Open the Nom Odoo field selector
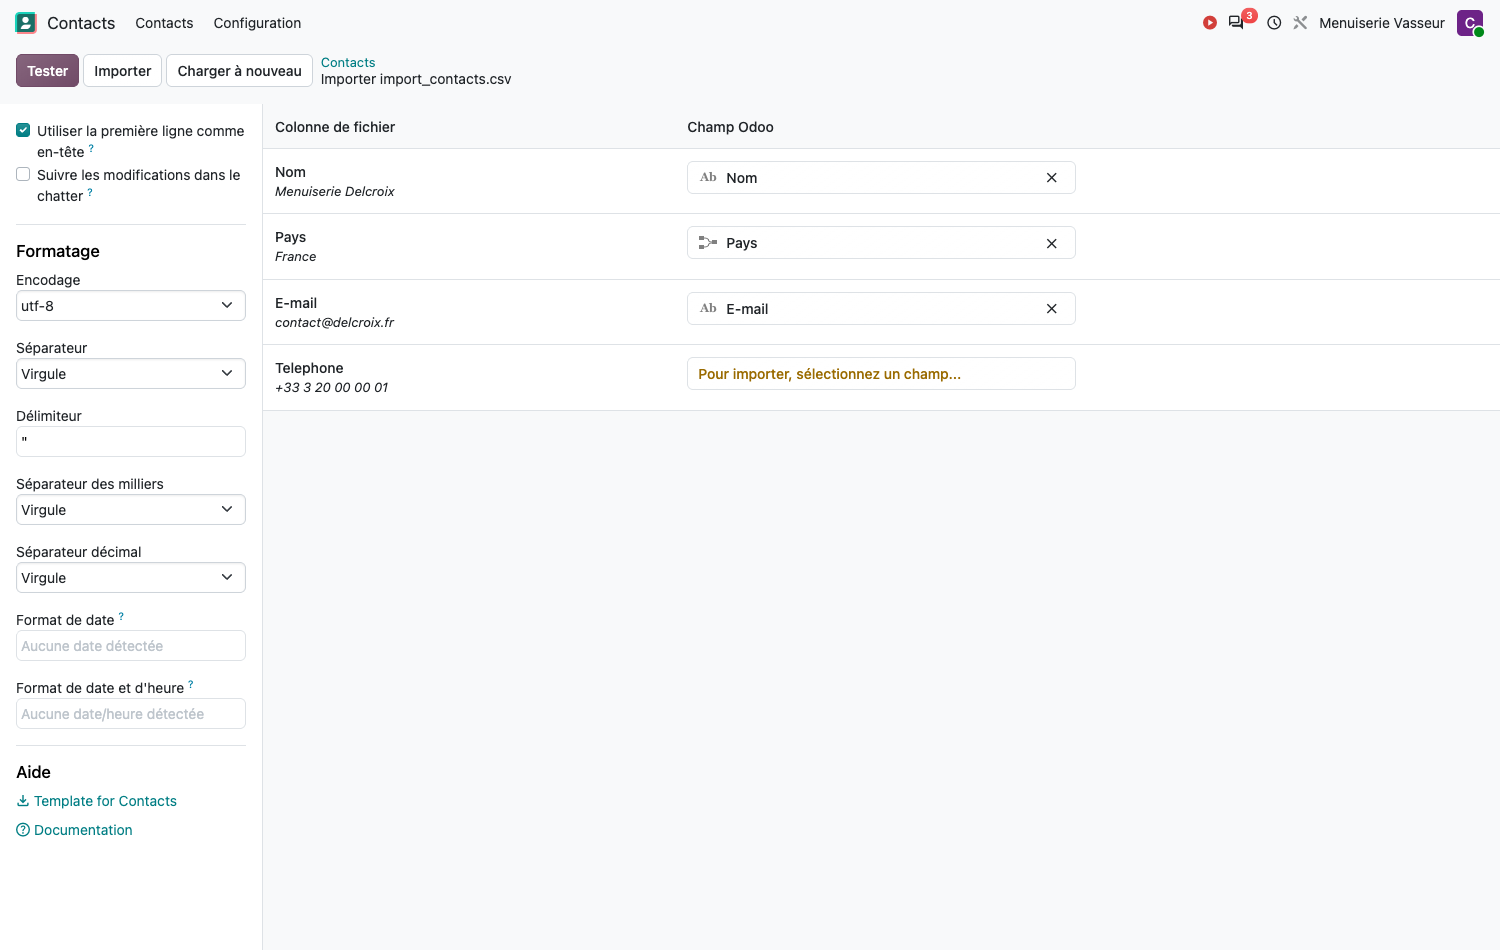The image size is (1500, 950). (x=881, y=178)
